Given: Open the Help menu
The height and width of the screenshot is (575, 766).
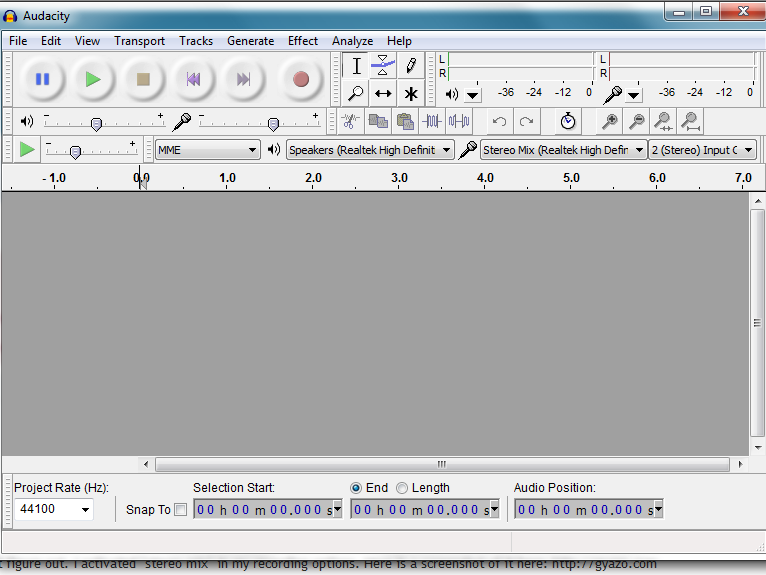Looking at the screenshot, I should pos(399,41).
